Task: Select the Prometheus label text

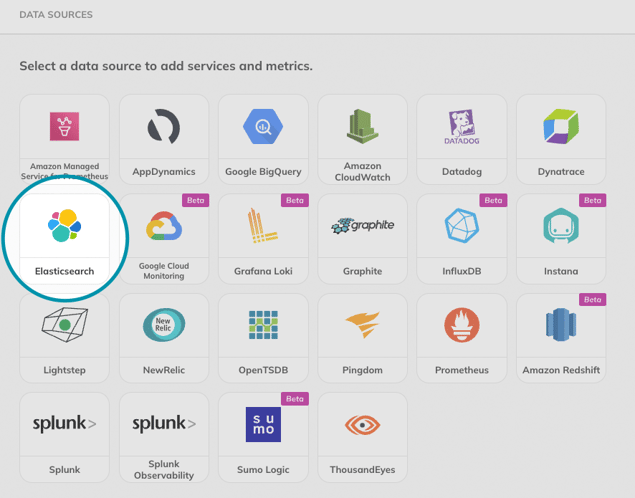Action: [462, 370]
